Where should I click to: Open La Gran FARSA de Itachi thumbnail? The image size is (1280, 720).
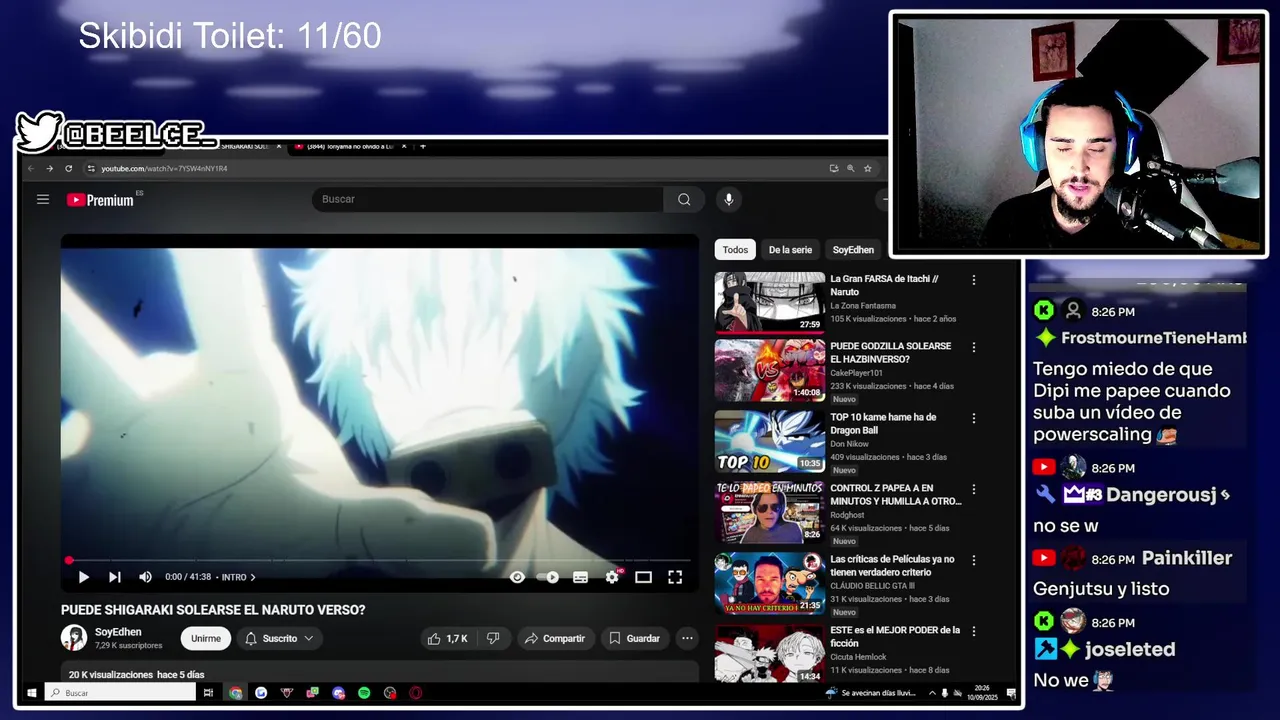coord(770,302)
